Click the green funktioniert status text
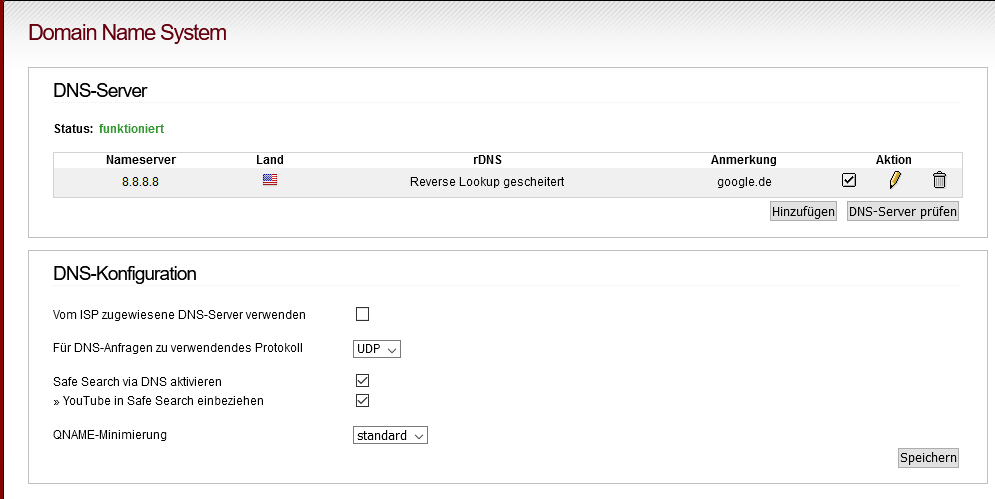The width and height of the screenshot is (995, 499). pos(131,129)
